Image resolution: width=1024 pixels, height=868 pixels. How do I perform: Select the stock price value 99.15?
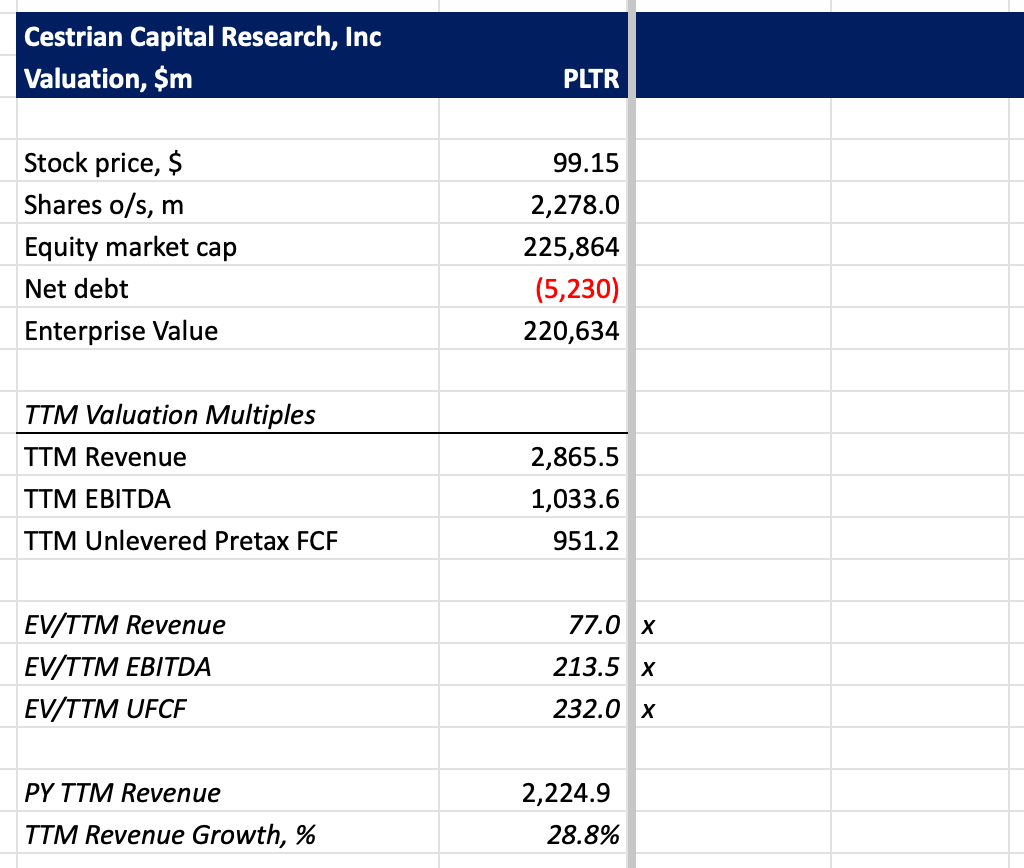[x=586, y=163]
